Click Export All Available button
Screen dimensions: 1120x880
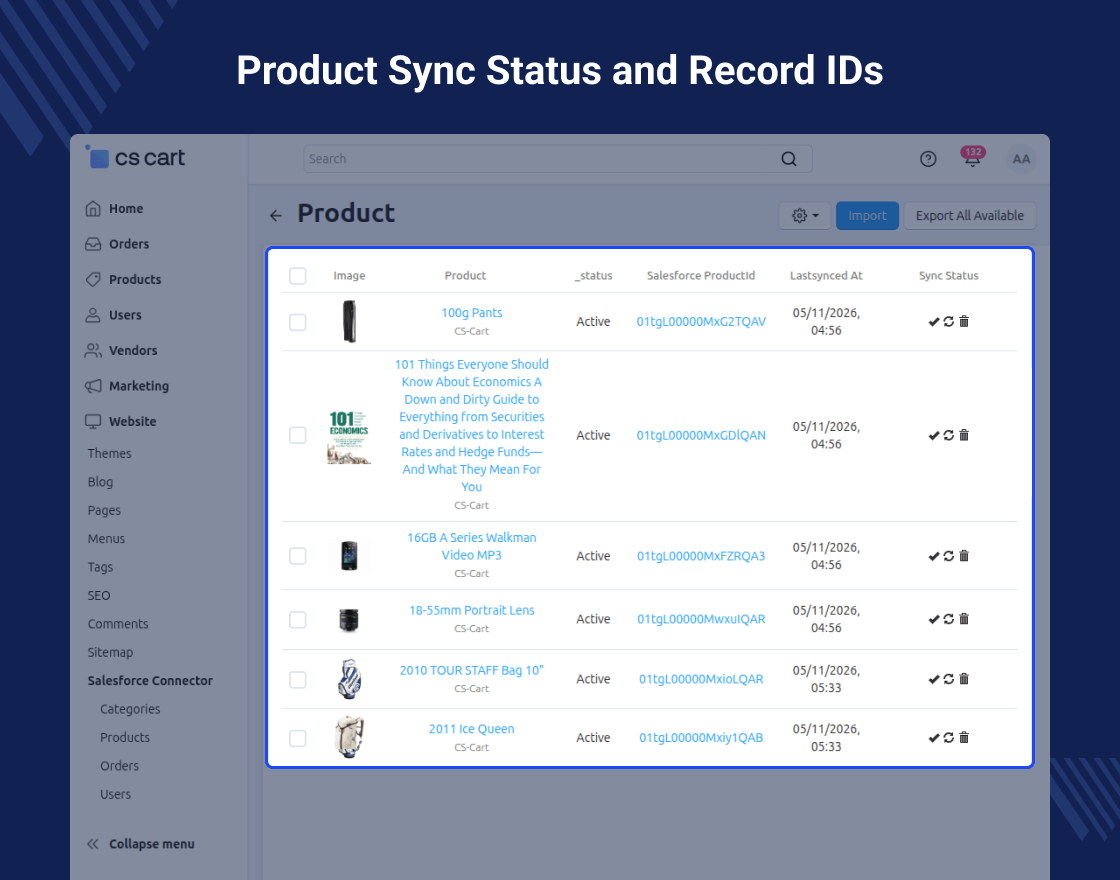pos(970,216)
